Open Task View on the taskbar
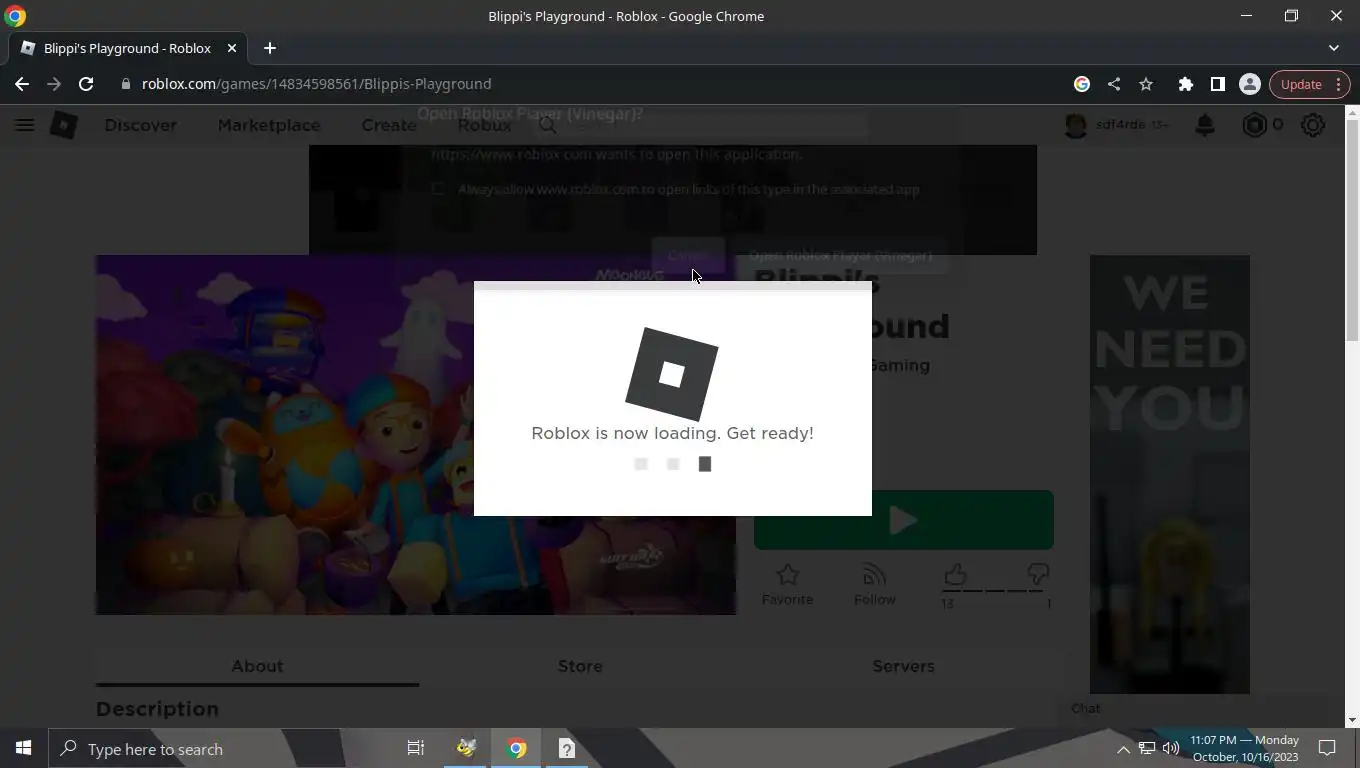1360x768 pixels. click(x=416, y=749)
